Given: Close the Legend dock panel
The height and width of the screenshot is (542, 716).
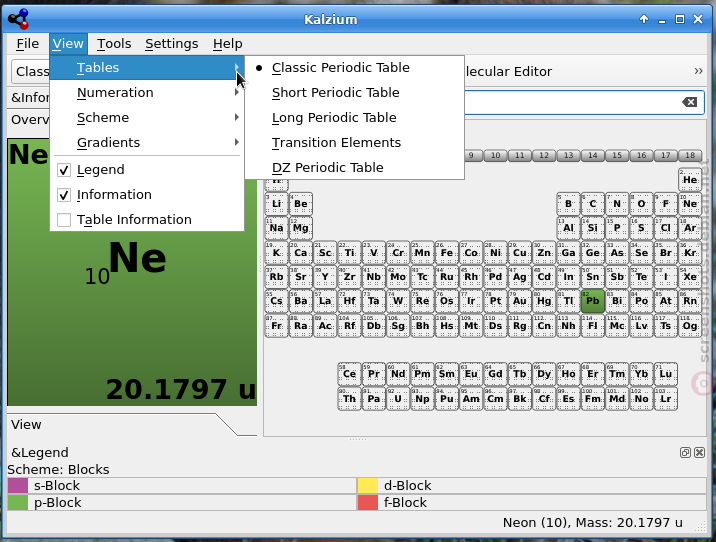Looking at the screenshot, I should pos(699,453).
